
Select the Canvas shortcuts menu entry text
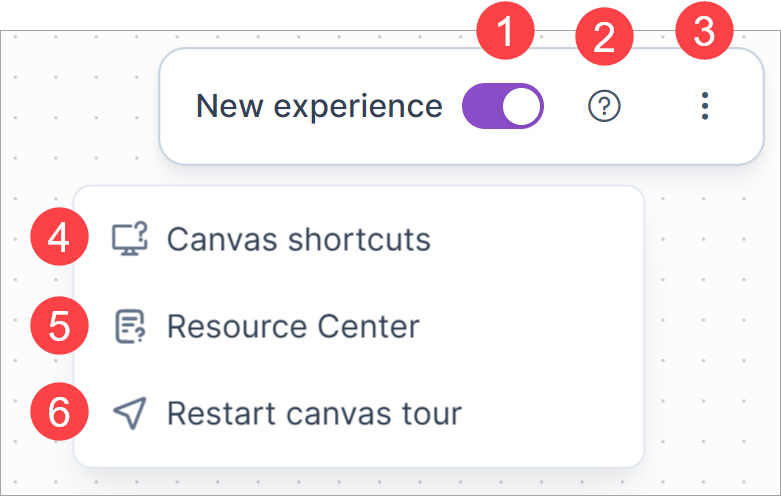click(298, 240)
